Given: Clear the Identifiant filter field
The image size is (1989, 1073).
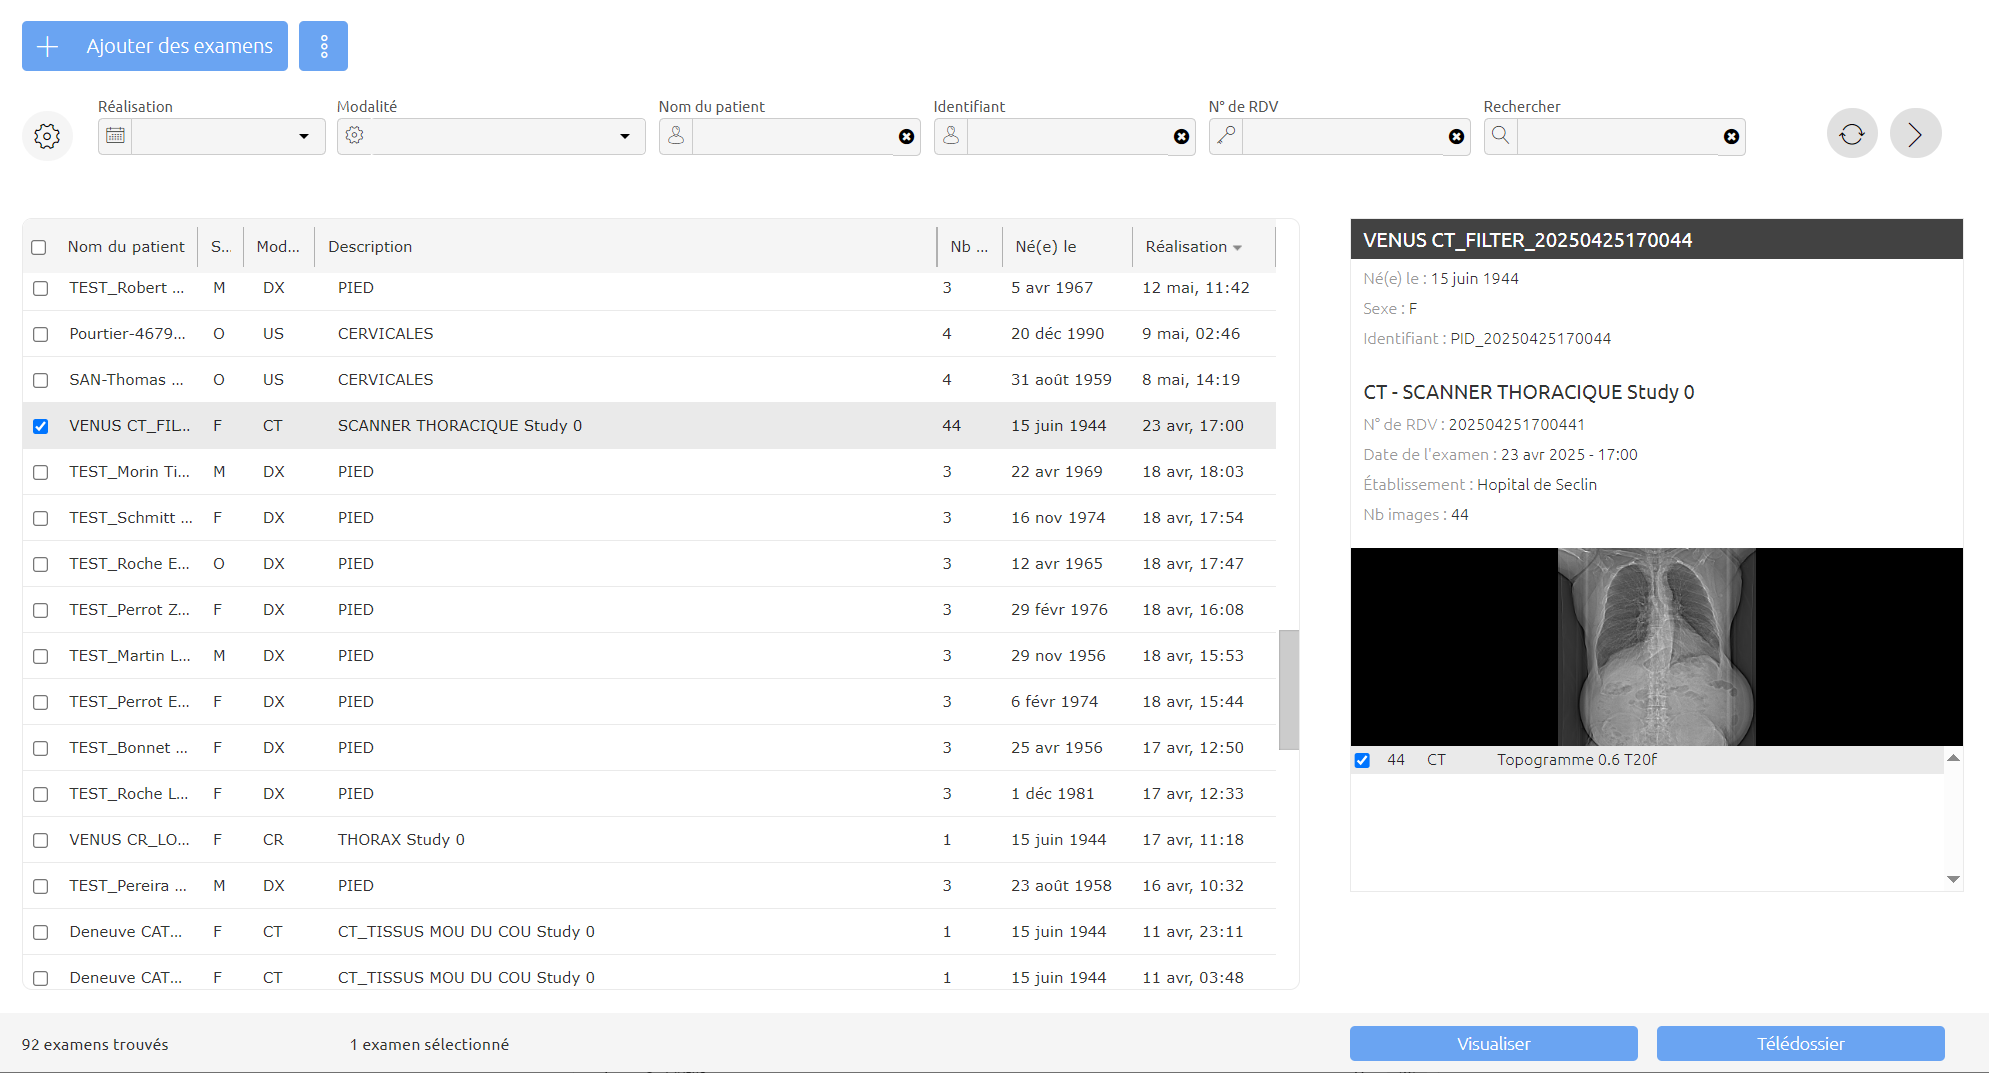Looking at the screenshot, I should (1181, 137).
